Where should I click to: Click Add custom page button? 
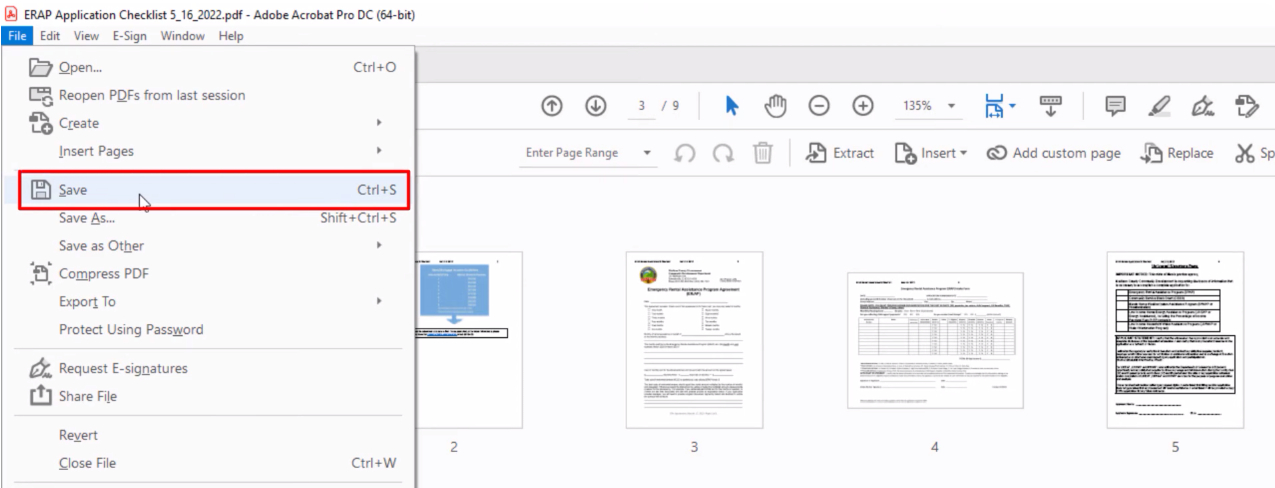pyautogui.click(x=1053, y=153)
